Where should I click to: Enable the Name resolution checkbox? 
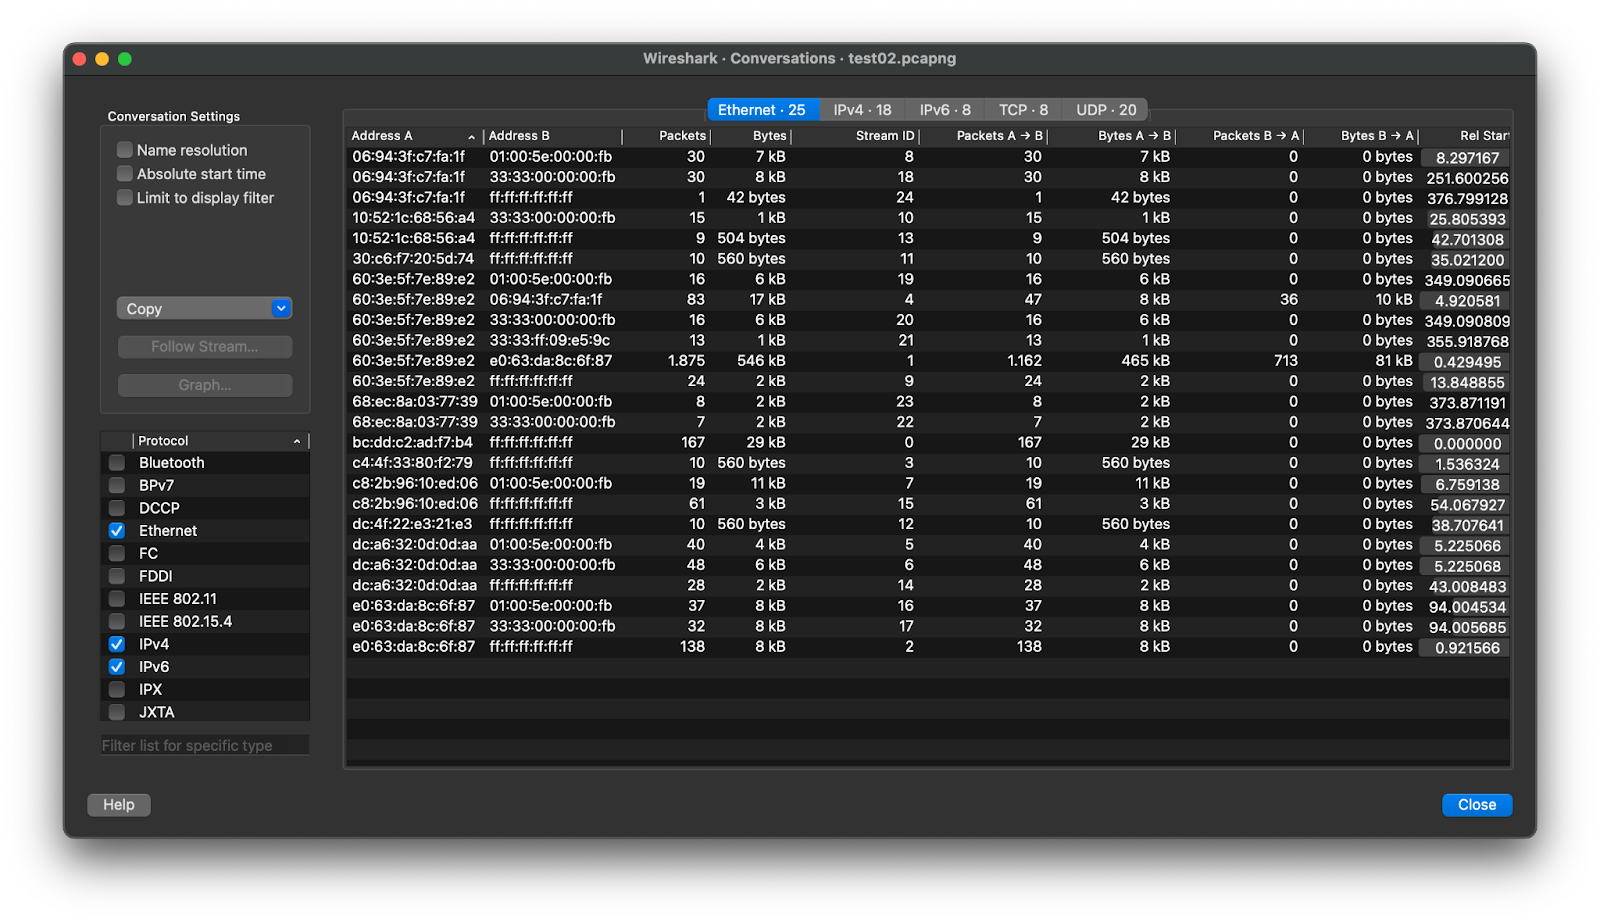point(125,150)
